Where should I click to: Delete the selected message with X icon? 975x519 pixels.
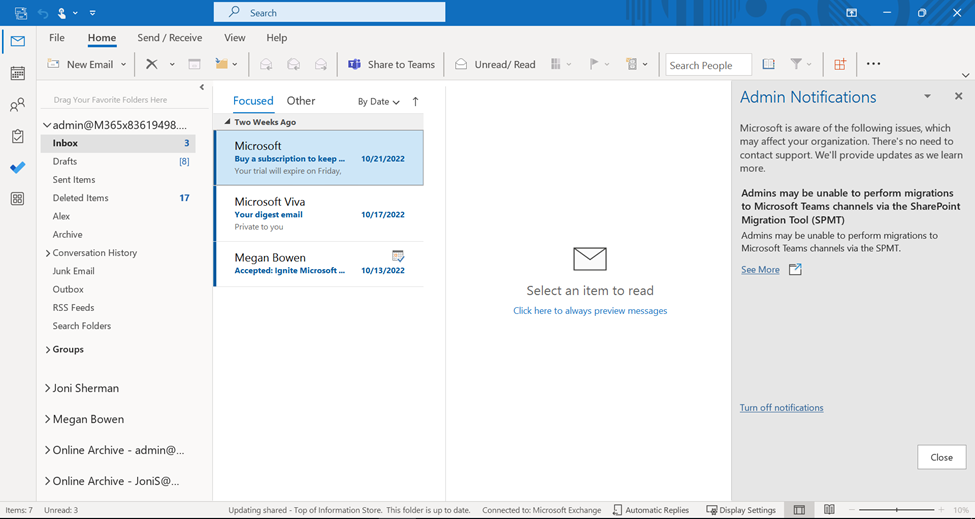pos(152,64)
